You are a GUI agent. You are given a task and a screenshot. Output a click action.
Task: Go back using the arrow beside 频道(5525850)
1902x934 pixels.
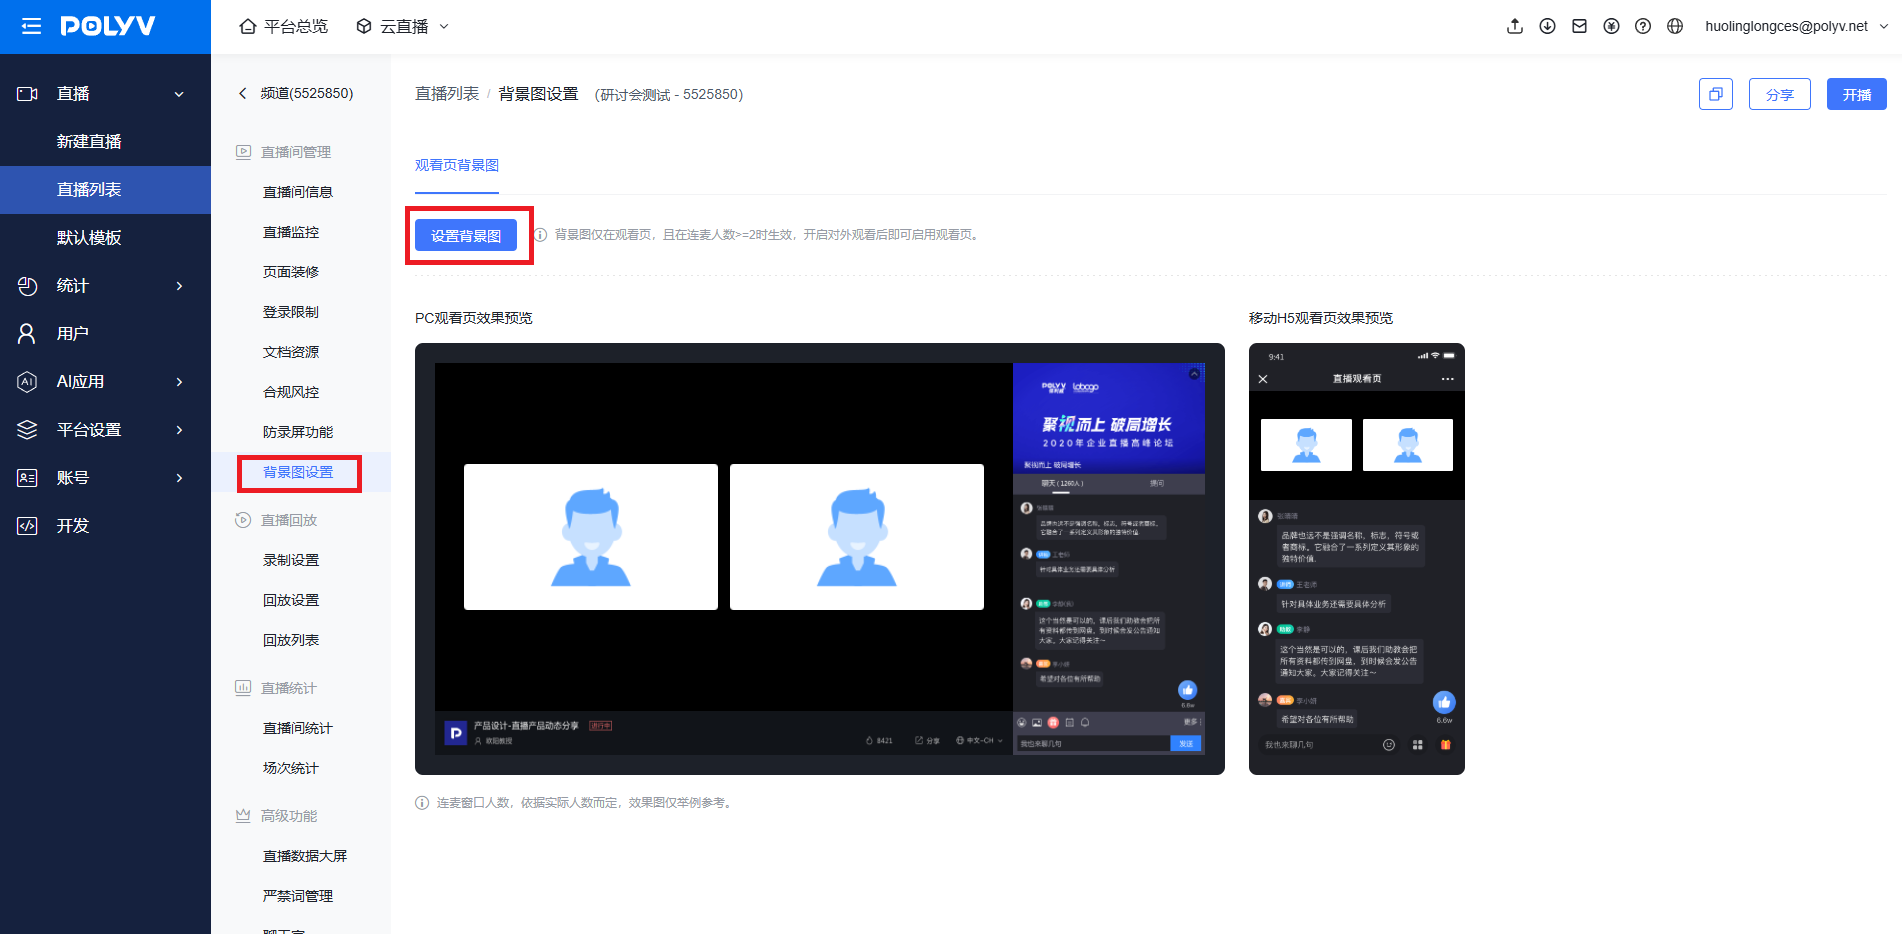[242, 93]
